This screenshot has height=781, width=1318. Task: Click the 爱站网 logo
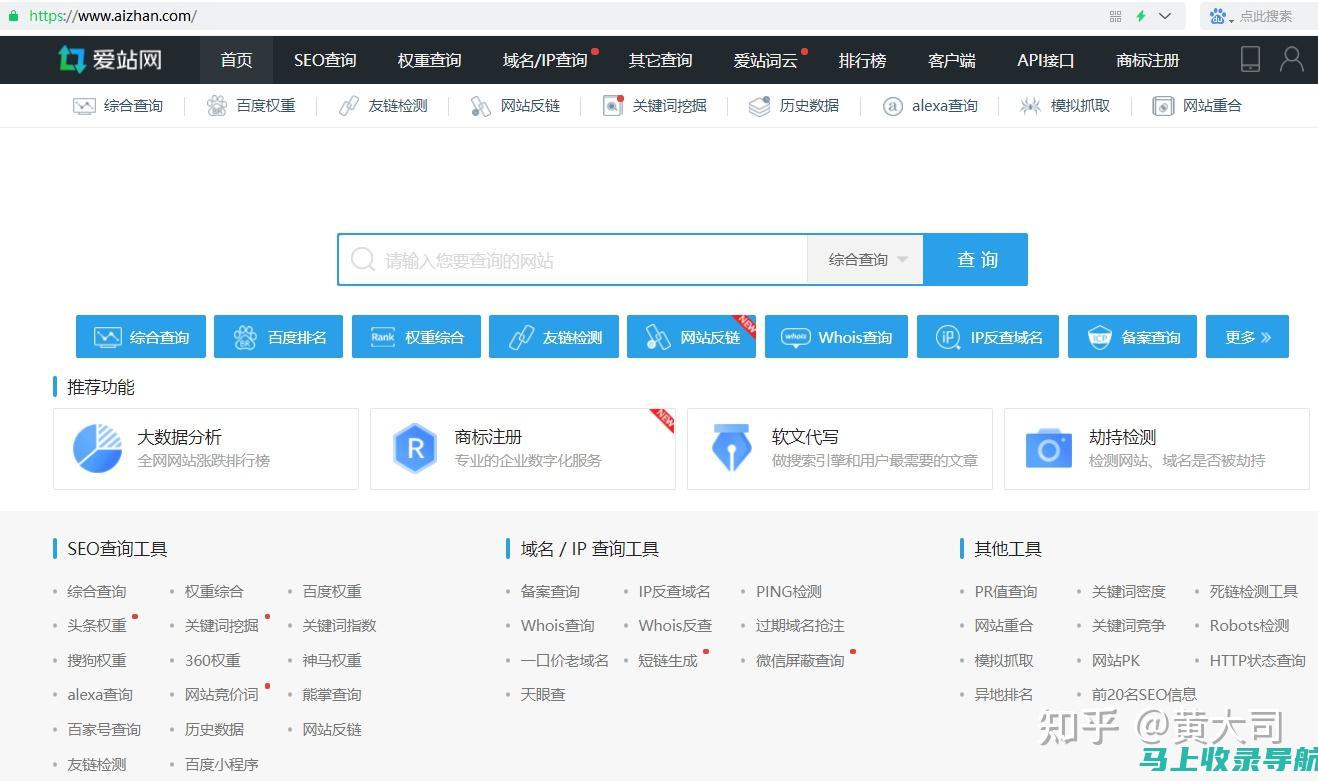click(110, 59)
